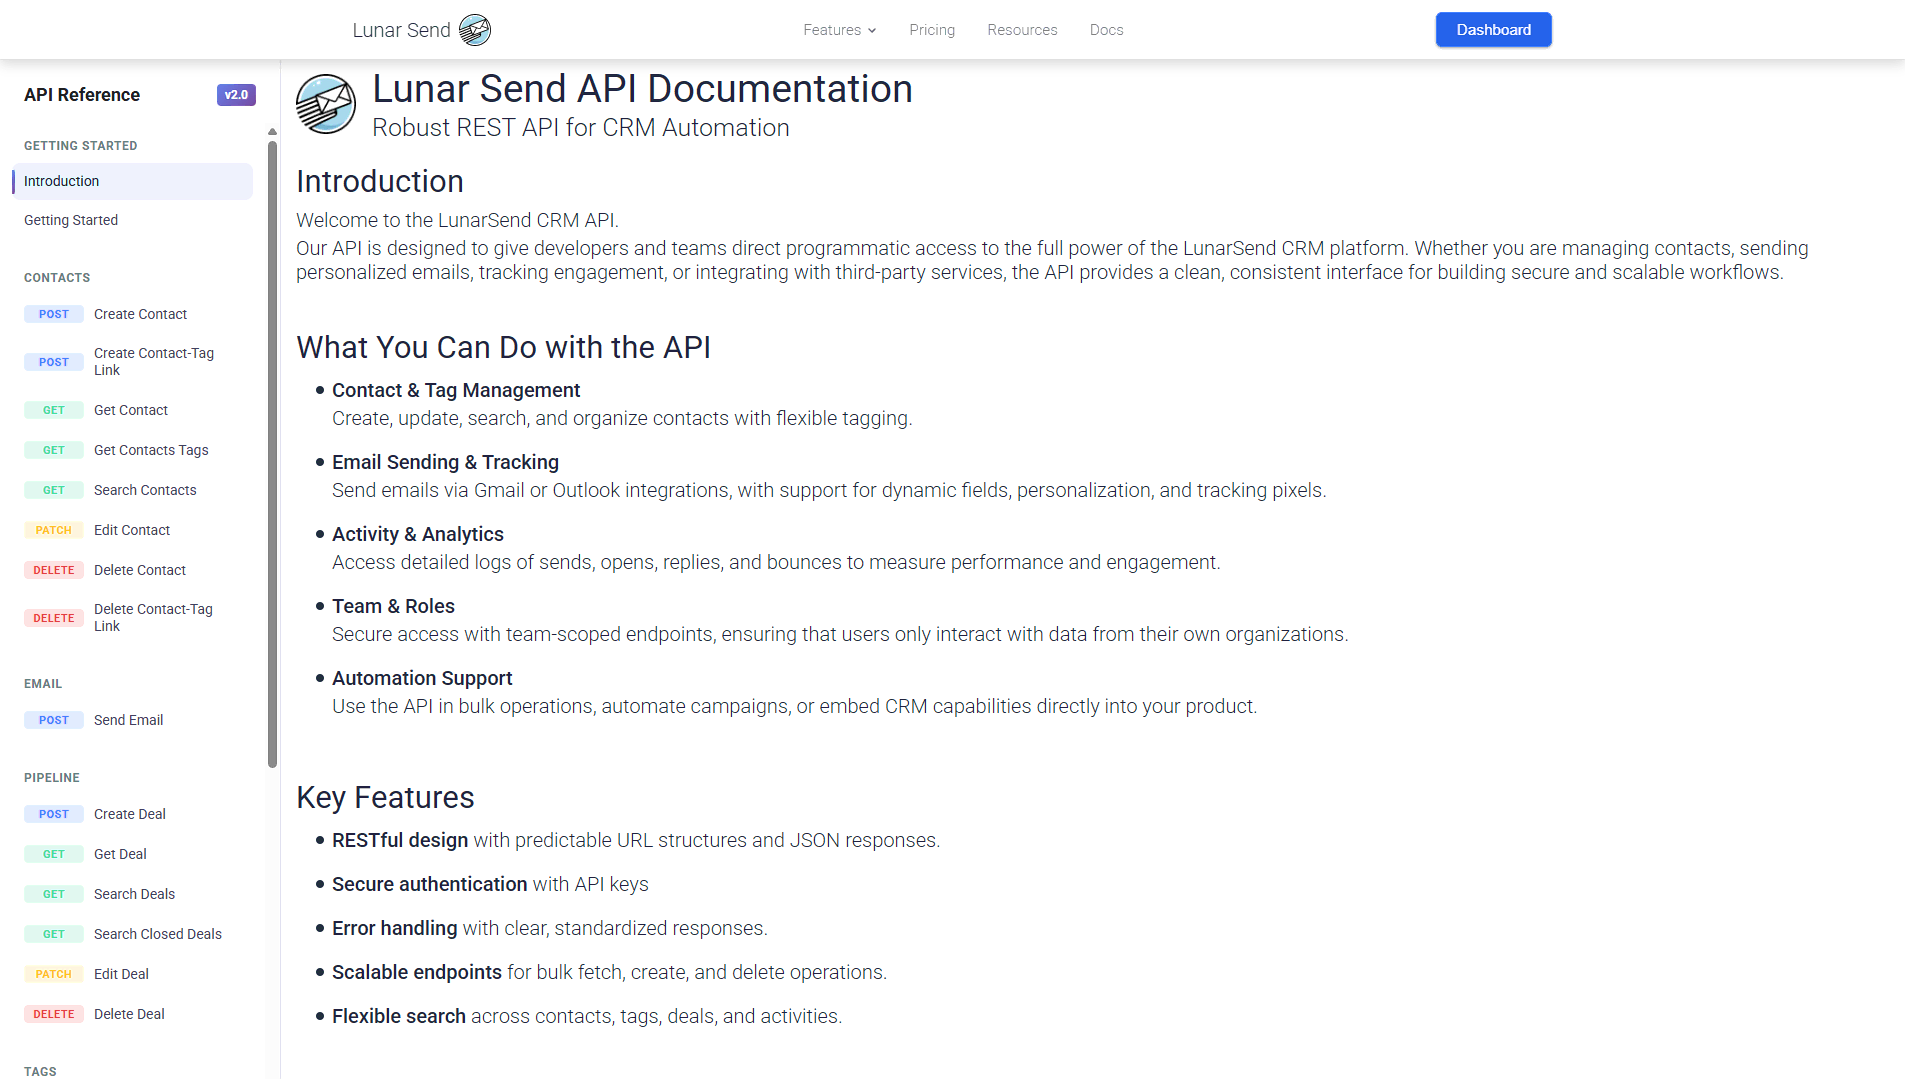Click the PATCH badge beside Edit Contact
The height and width of the screenshot is (1079, 1905).
[x=54, y=530]
